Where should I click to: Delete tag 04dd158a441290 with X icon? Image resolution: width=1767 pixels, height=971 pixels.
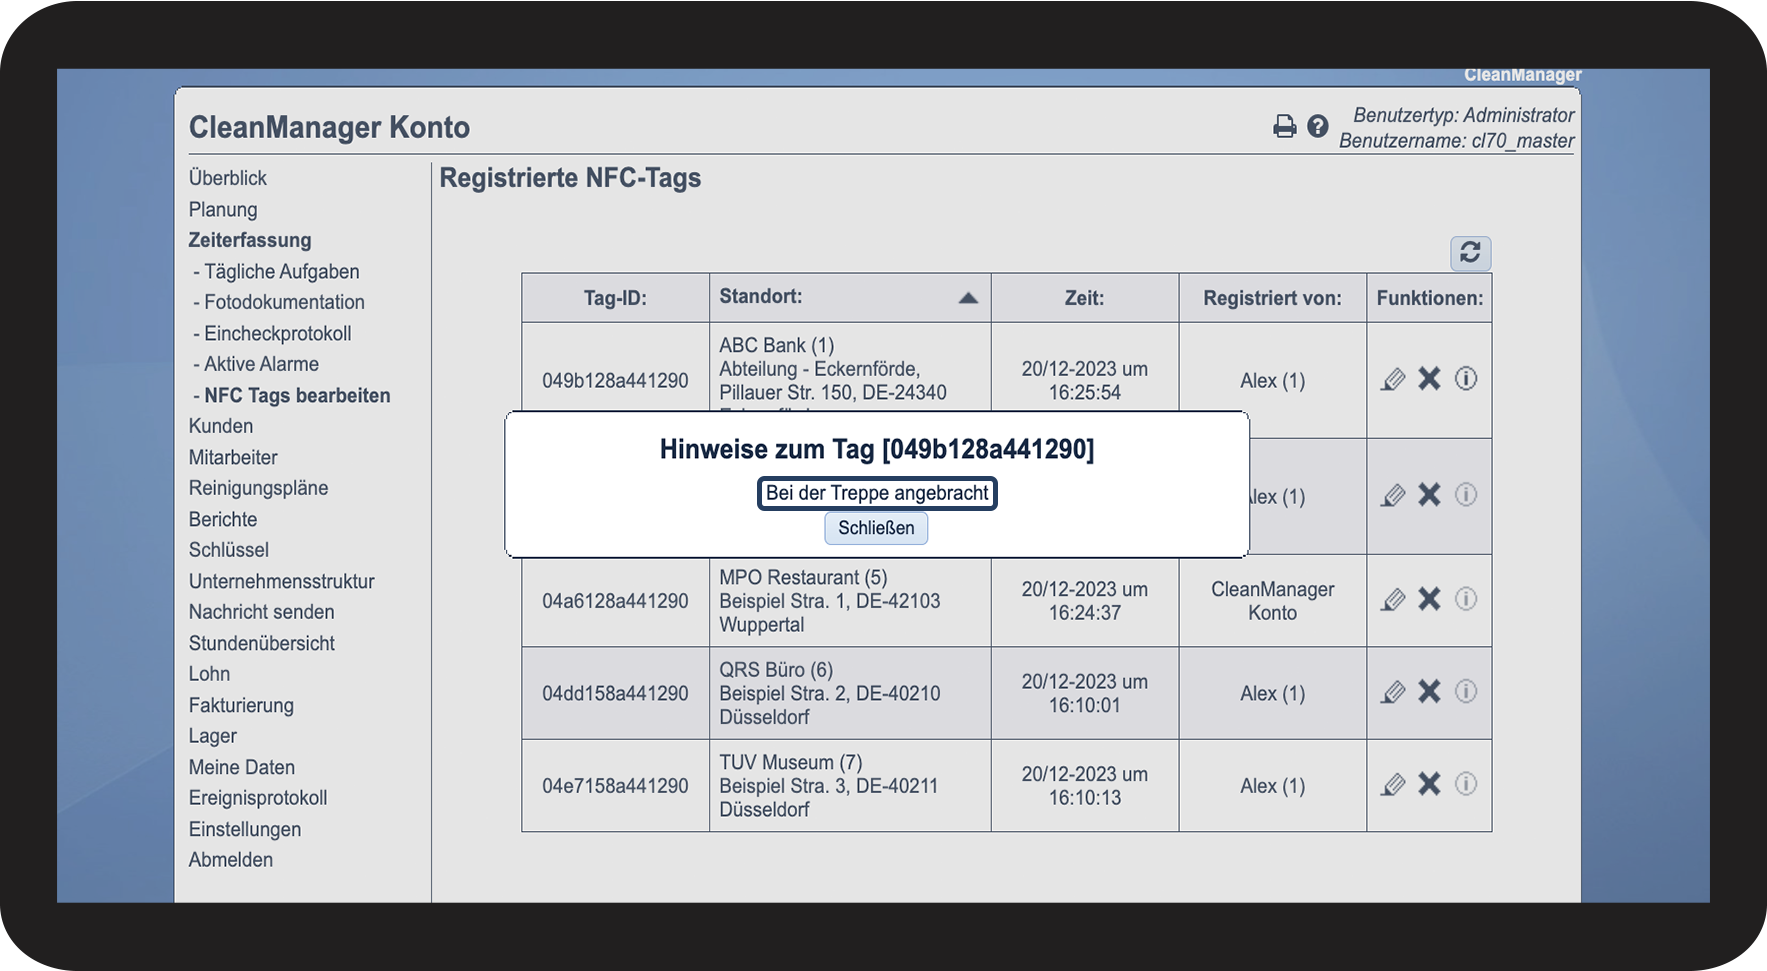point(1429,692)
